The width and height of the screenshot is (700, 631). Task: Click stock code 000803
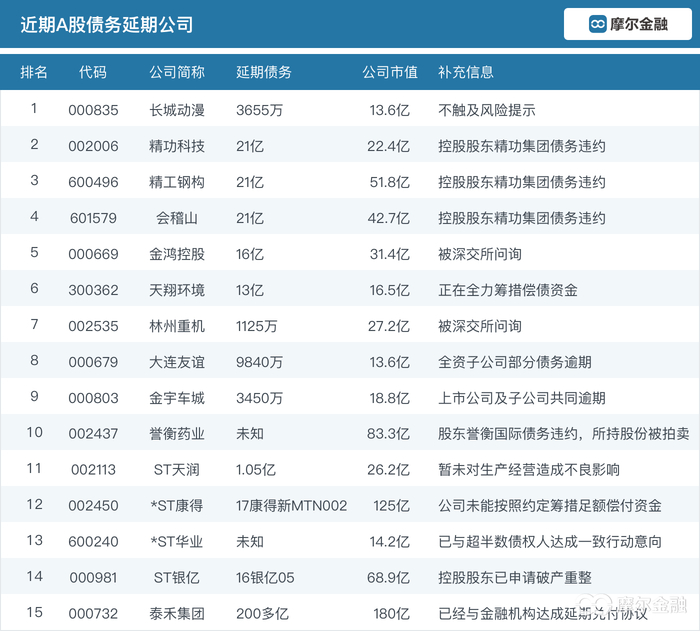93,398
